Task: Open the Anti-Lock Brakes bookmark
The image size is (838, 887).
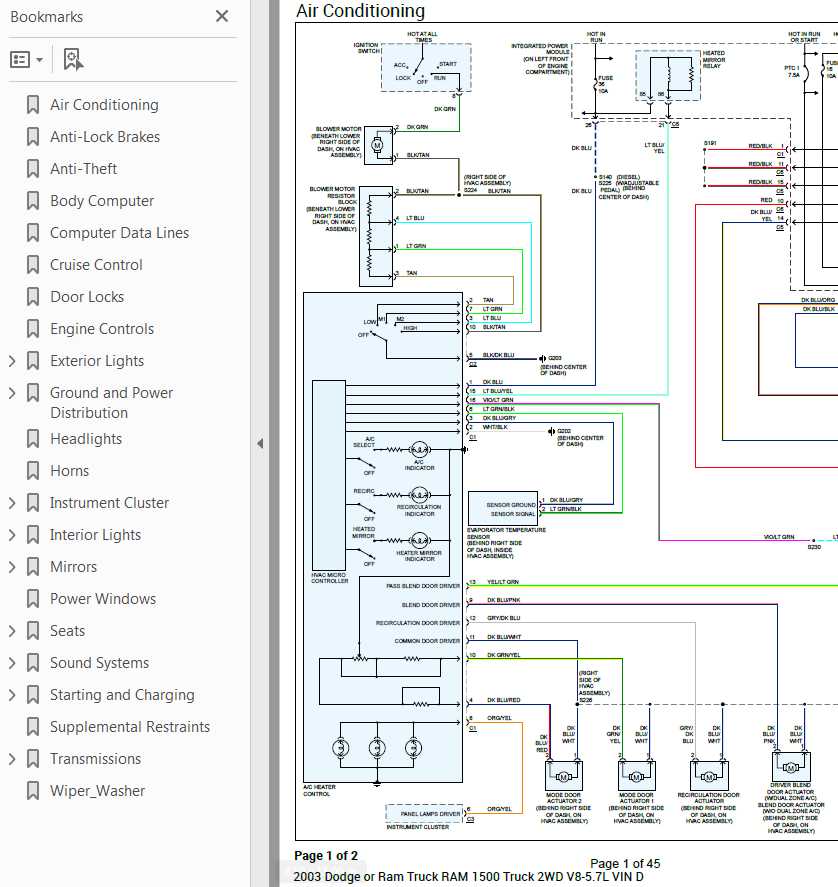Action: 105,137
